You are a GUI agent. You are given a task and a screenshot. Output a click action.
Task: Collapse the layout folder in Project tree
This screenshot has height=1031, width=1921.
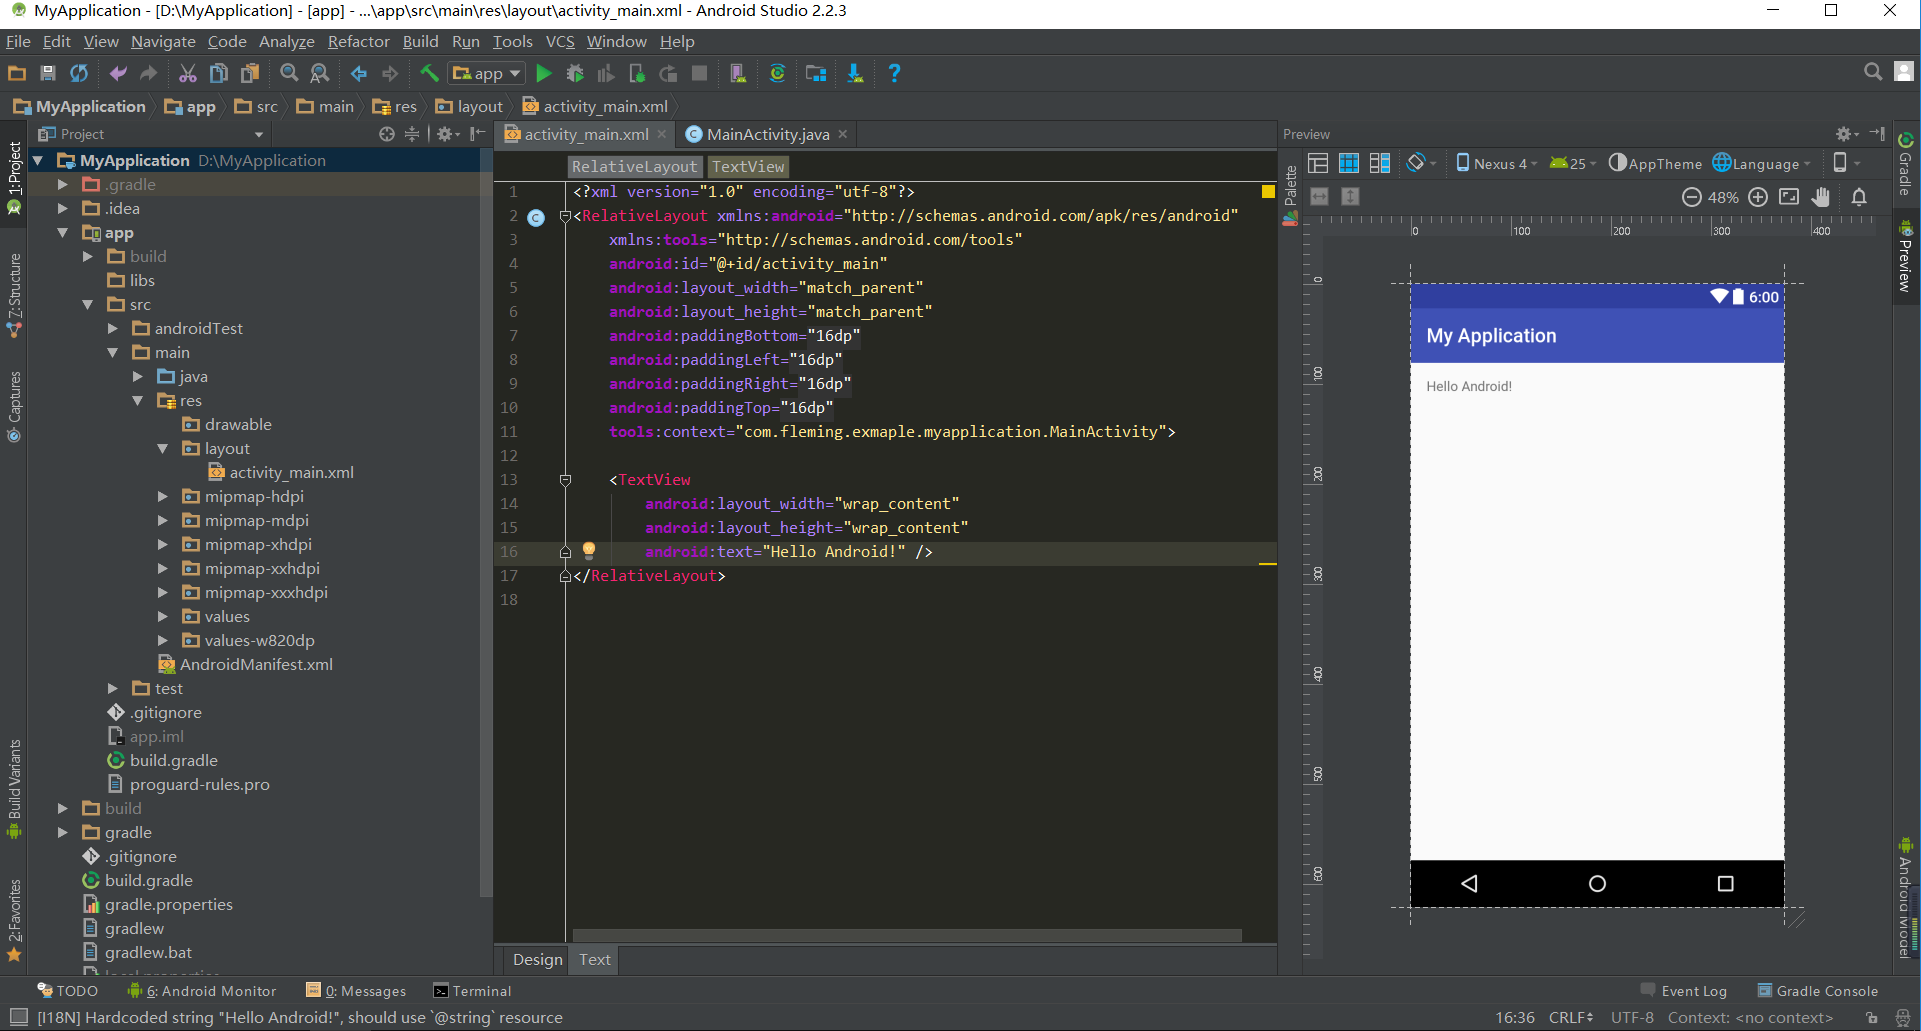(163, 448)
